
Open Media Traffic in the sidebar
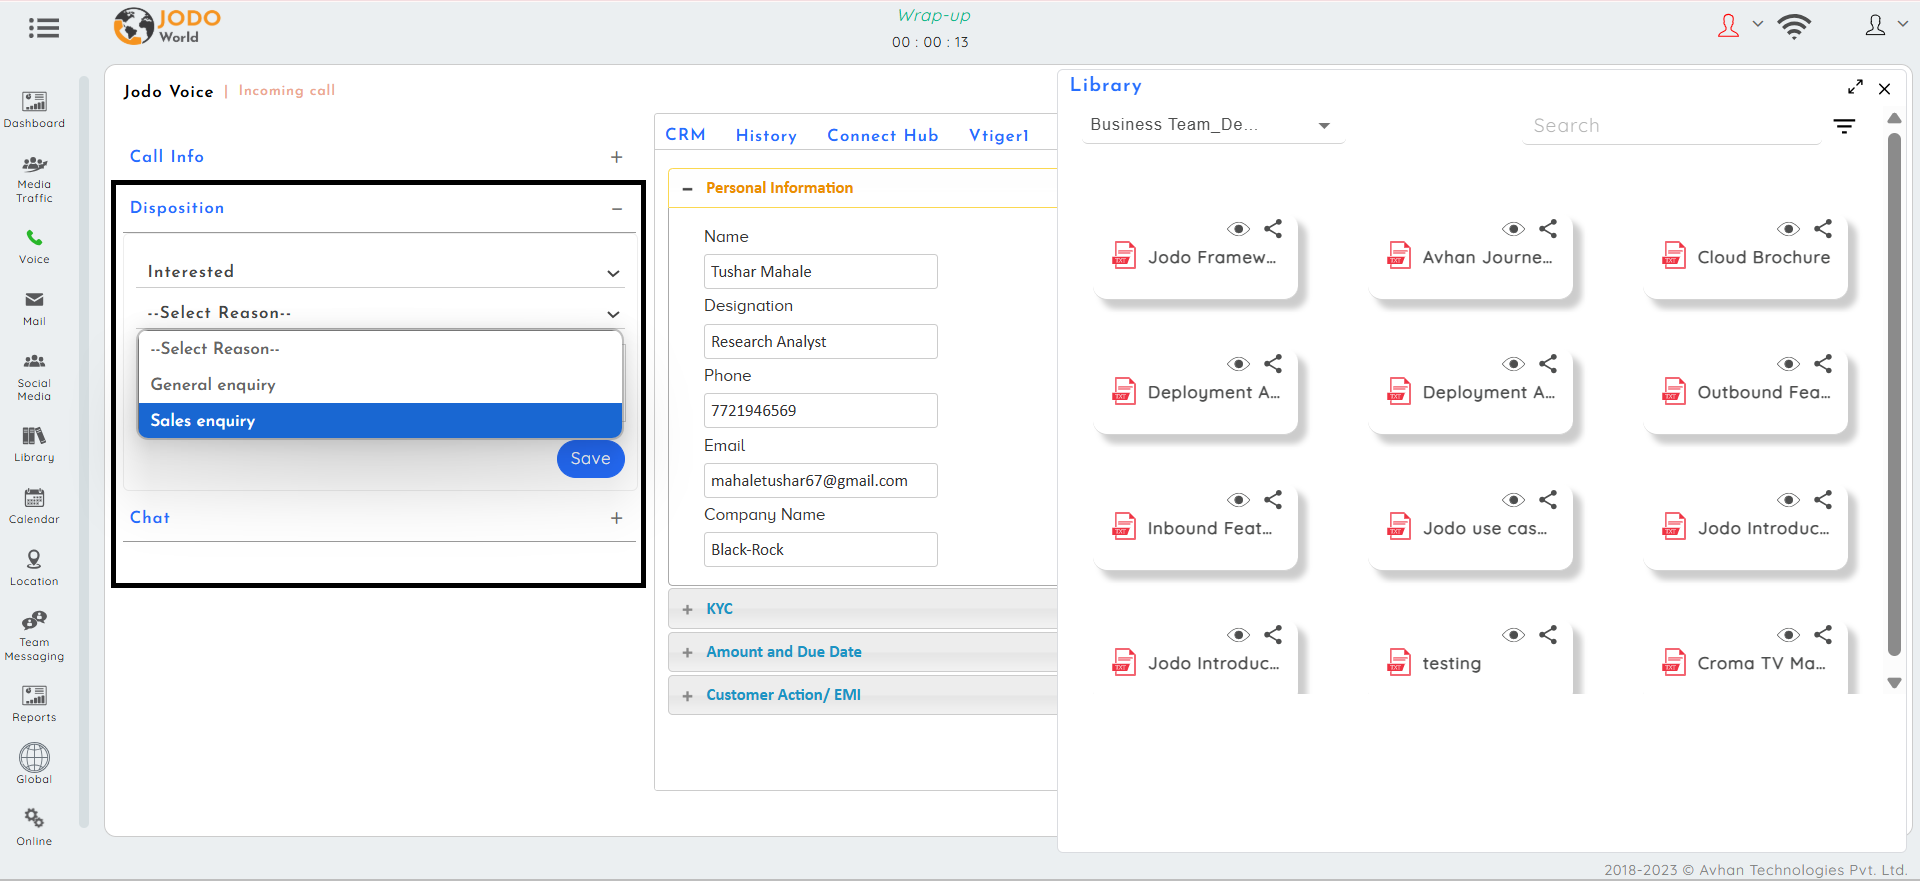[x=34, y=180]
